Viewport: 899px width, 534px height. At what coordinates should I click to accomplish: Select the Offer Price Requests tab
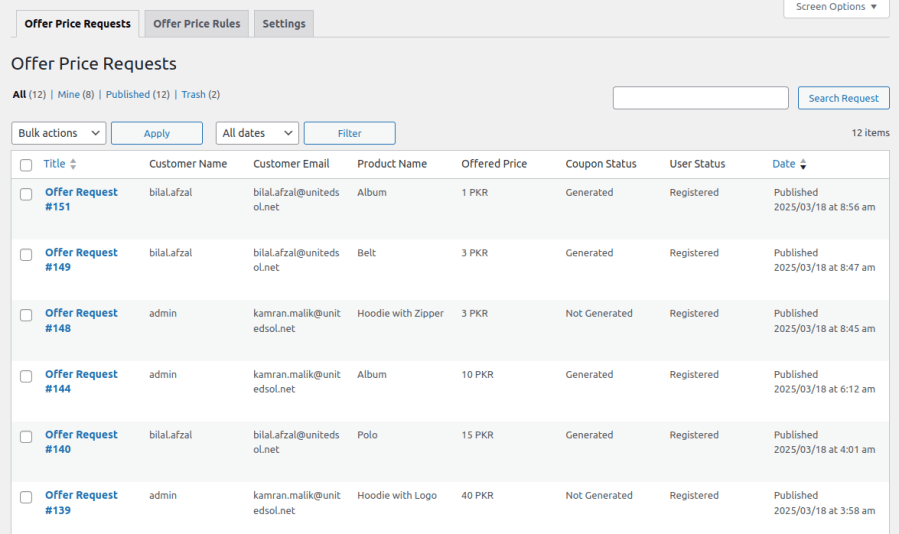click(77, 24)
